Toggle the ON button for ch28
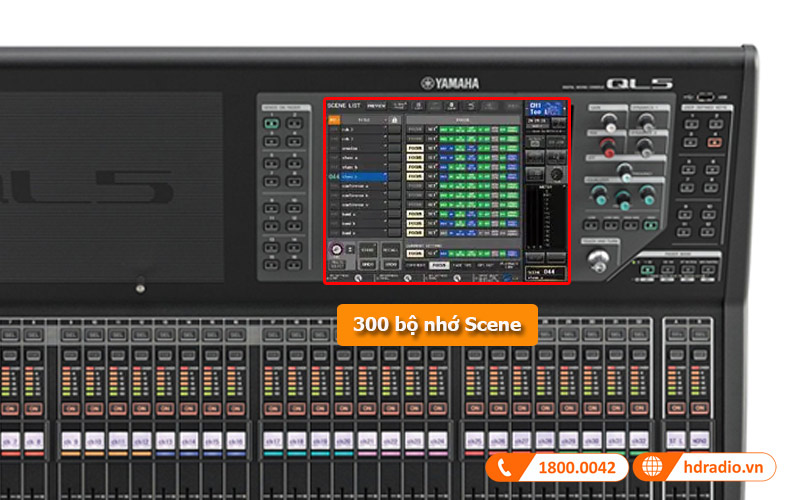800x500 pixels. [x=545, y=408]
